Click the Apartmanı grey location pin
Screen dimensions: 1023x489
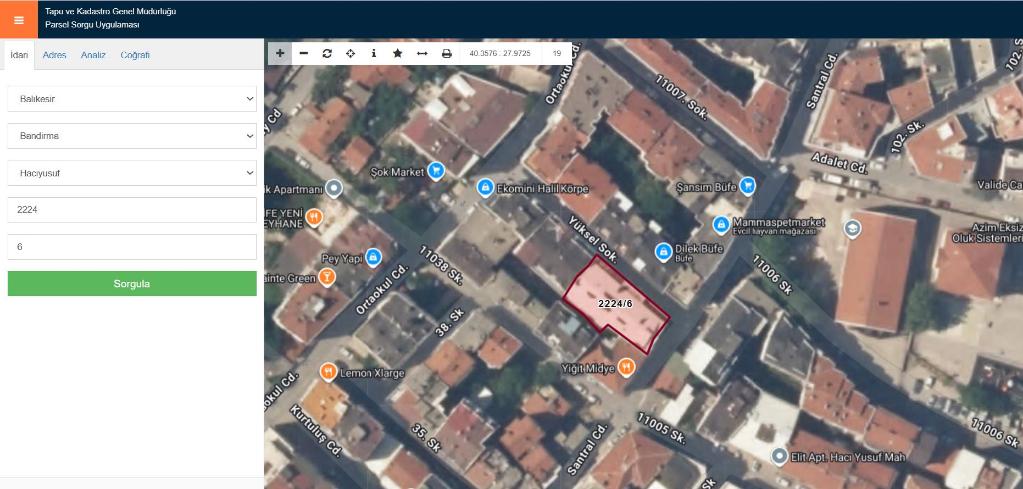click(x=334, y=188)
